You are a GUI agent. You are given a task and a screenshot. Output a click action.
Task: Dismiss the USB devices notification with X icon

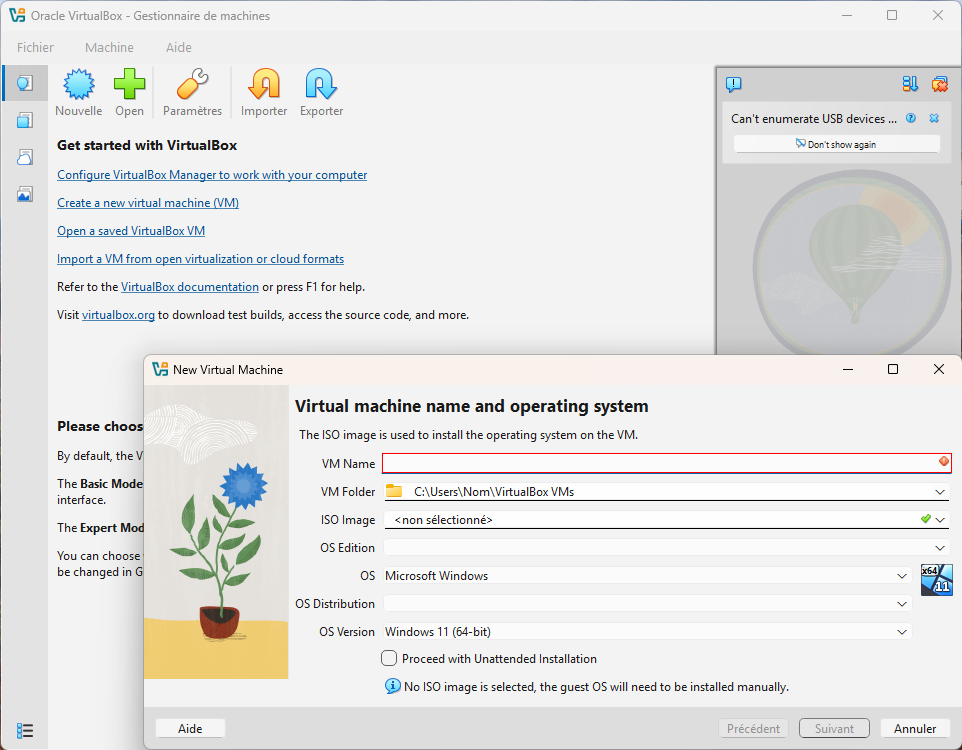[934, 118]
